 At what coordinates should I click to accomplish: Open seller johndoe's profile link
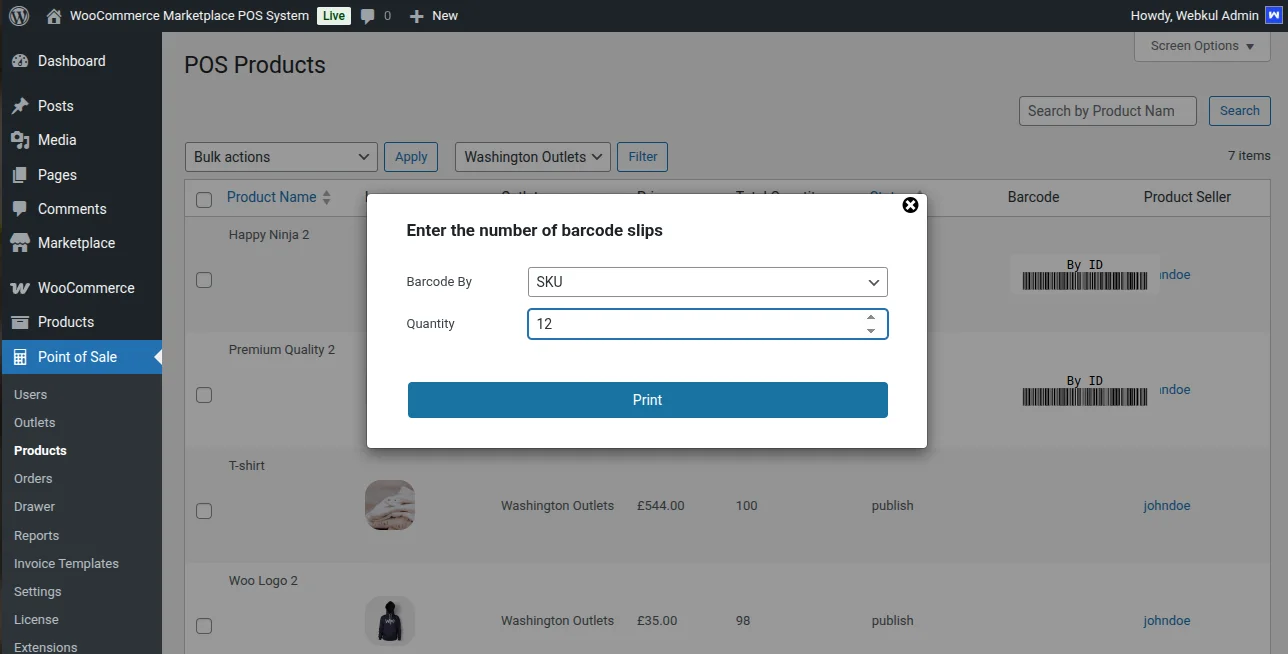pyautogui.click(x=1166, y=505)
